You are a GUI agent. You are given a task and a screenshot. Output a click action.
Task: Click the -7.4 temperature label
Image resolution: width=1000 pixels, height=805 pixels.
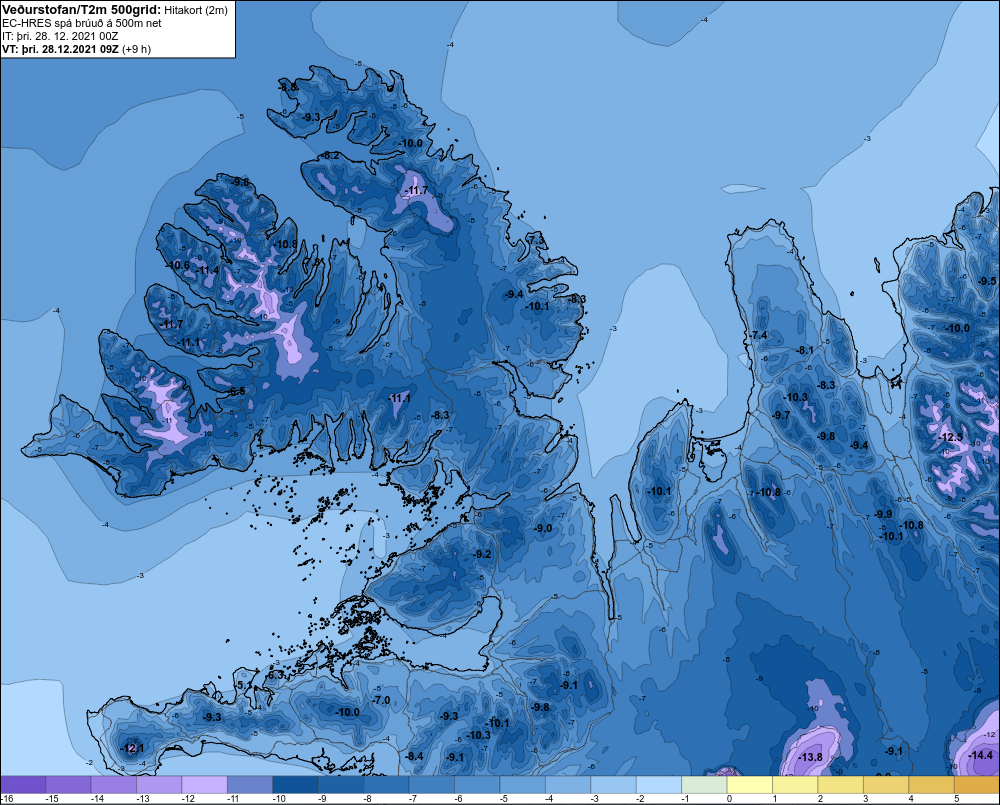pos(759,335)
